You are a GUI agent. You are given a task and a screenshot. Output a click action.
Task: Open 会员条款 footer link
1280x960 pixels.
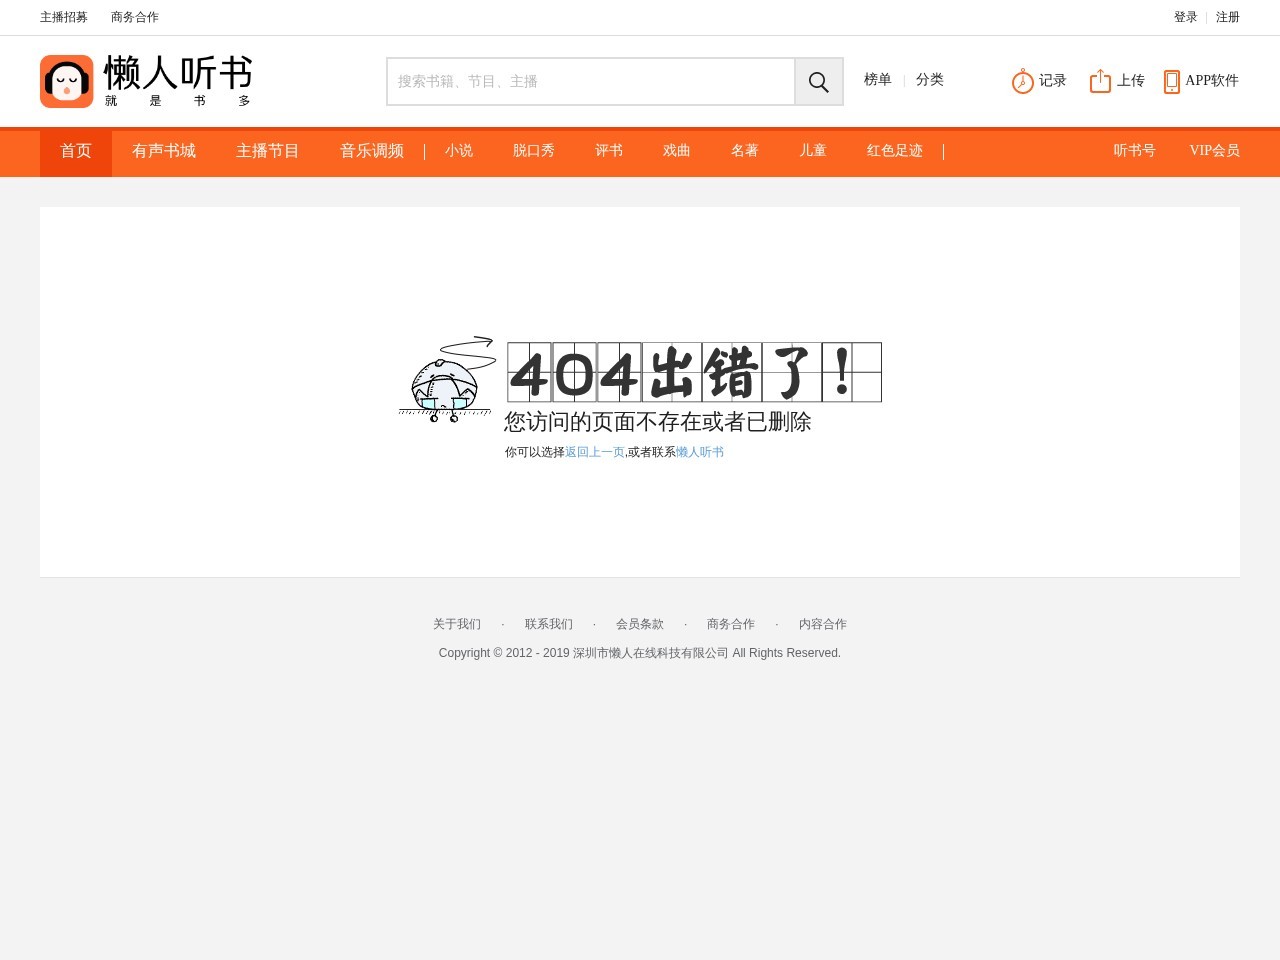[640, 624]
